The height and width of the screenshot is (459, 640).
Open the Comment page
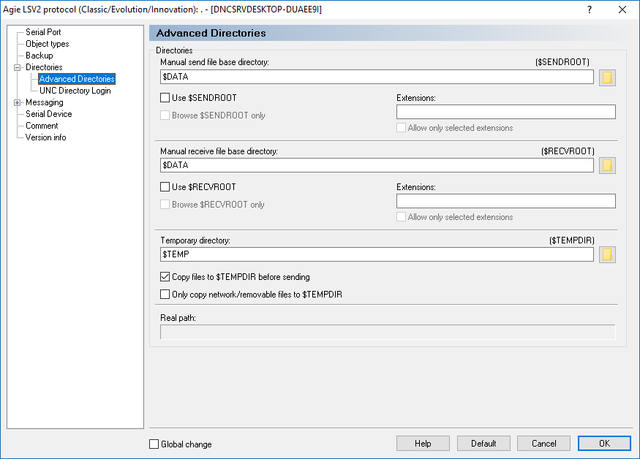click(42, 126)
